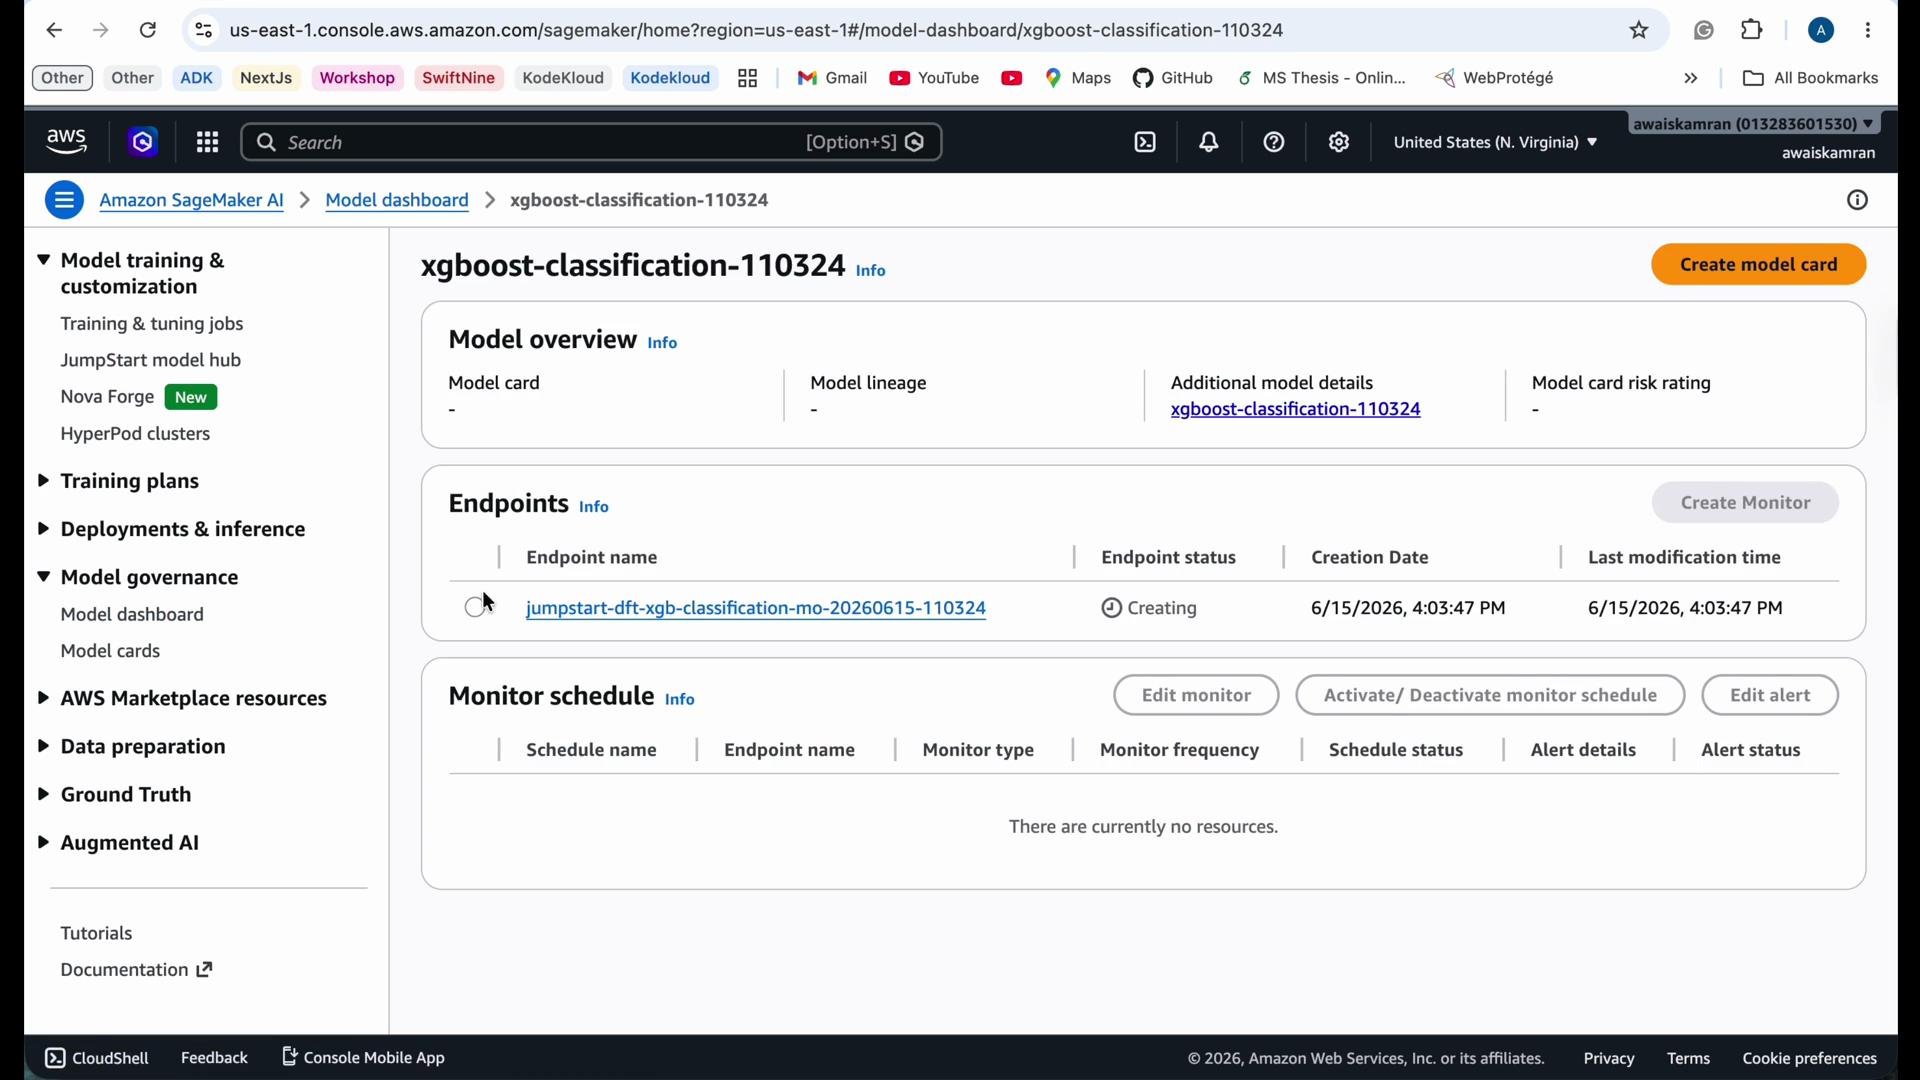Open Model cards in the sidebar
Viewport: 1920px width, 1080px height.
point(110,652)
